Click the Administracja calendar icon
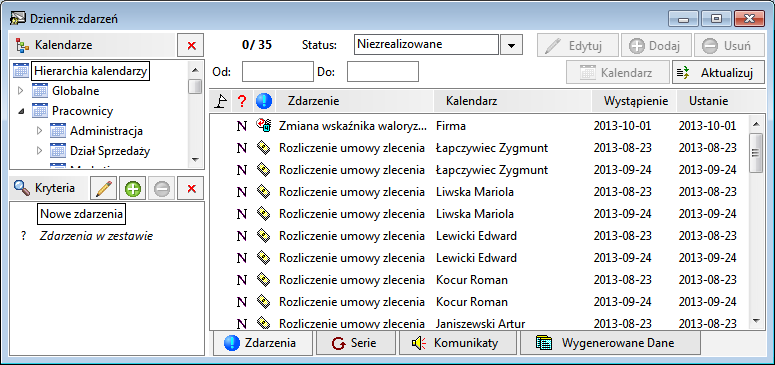Image resolution: width=775 pixels, height=365 pixels. (x=58, y=131)
